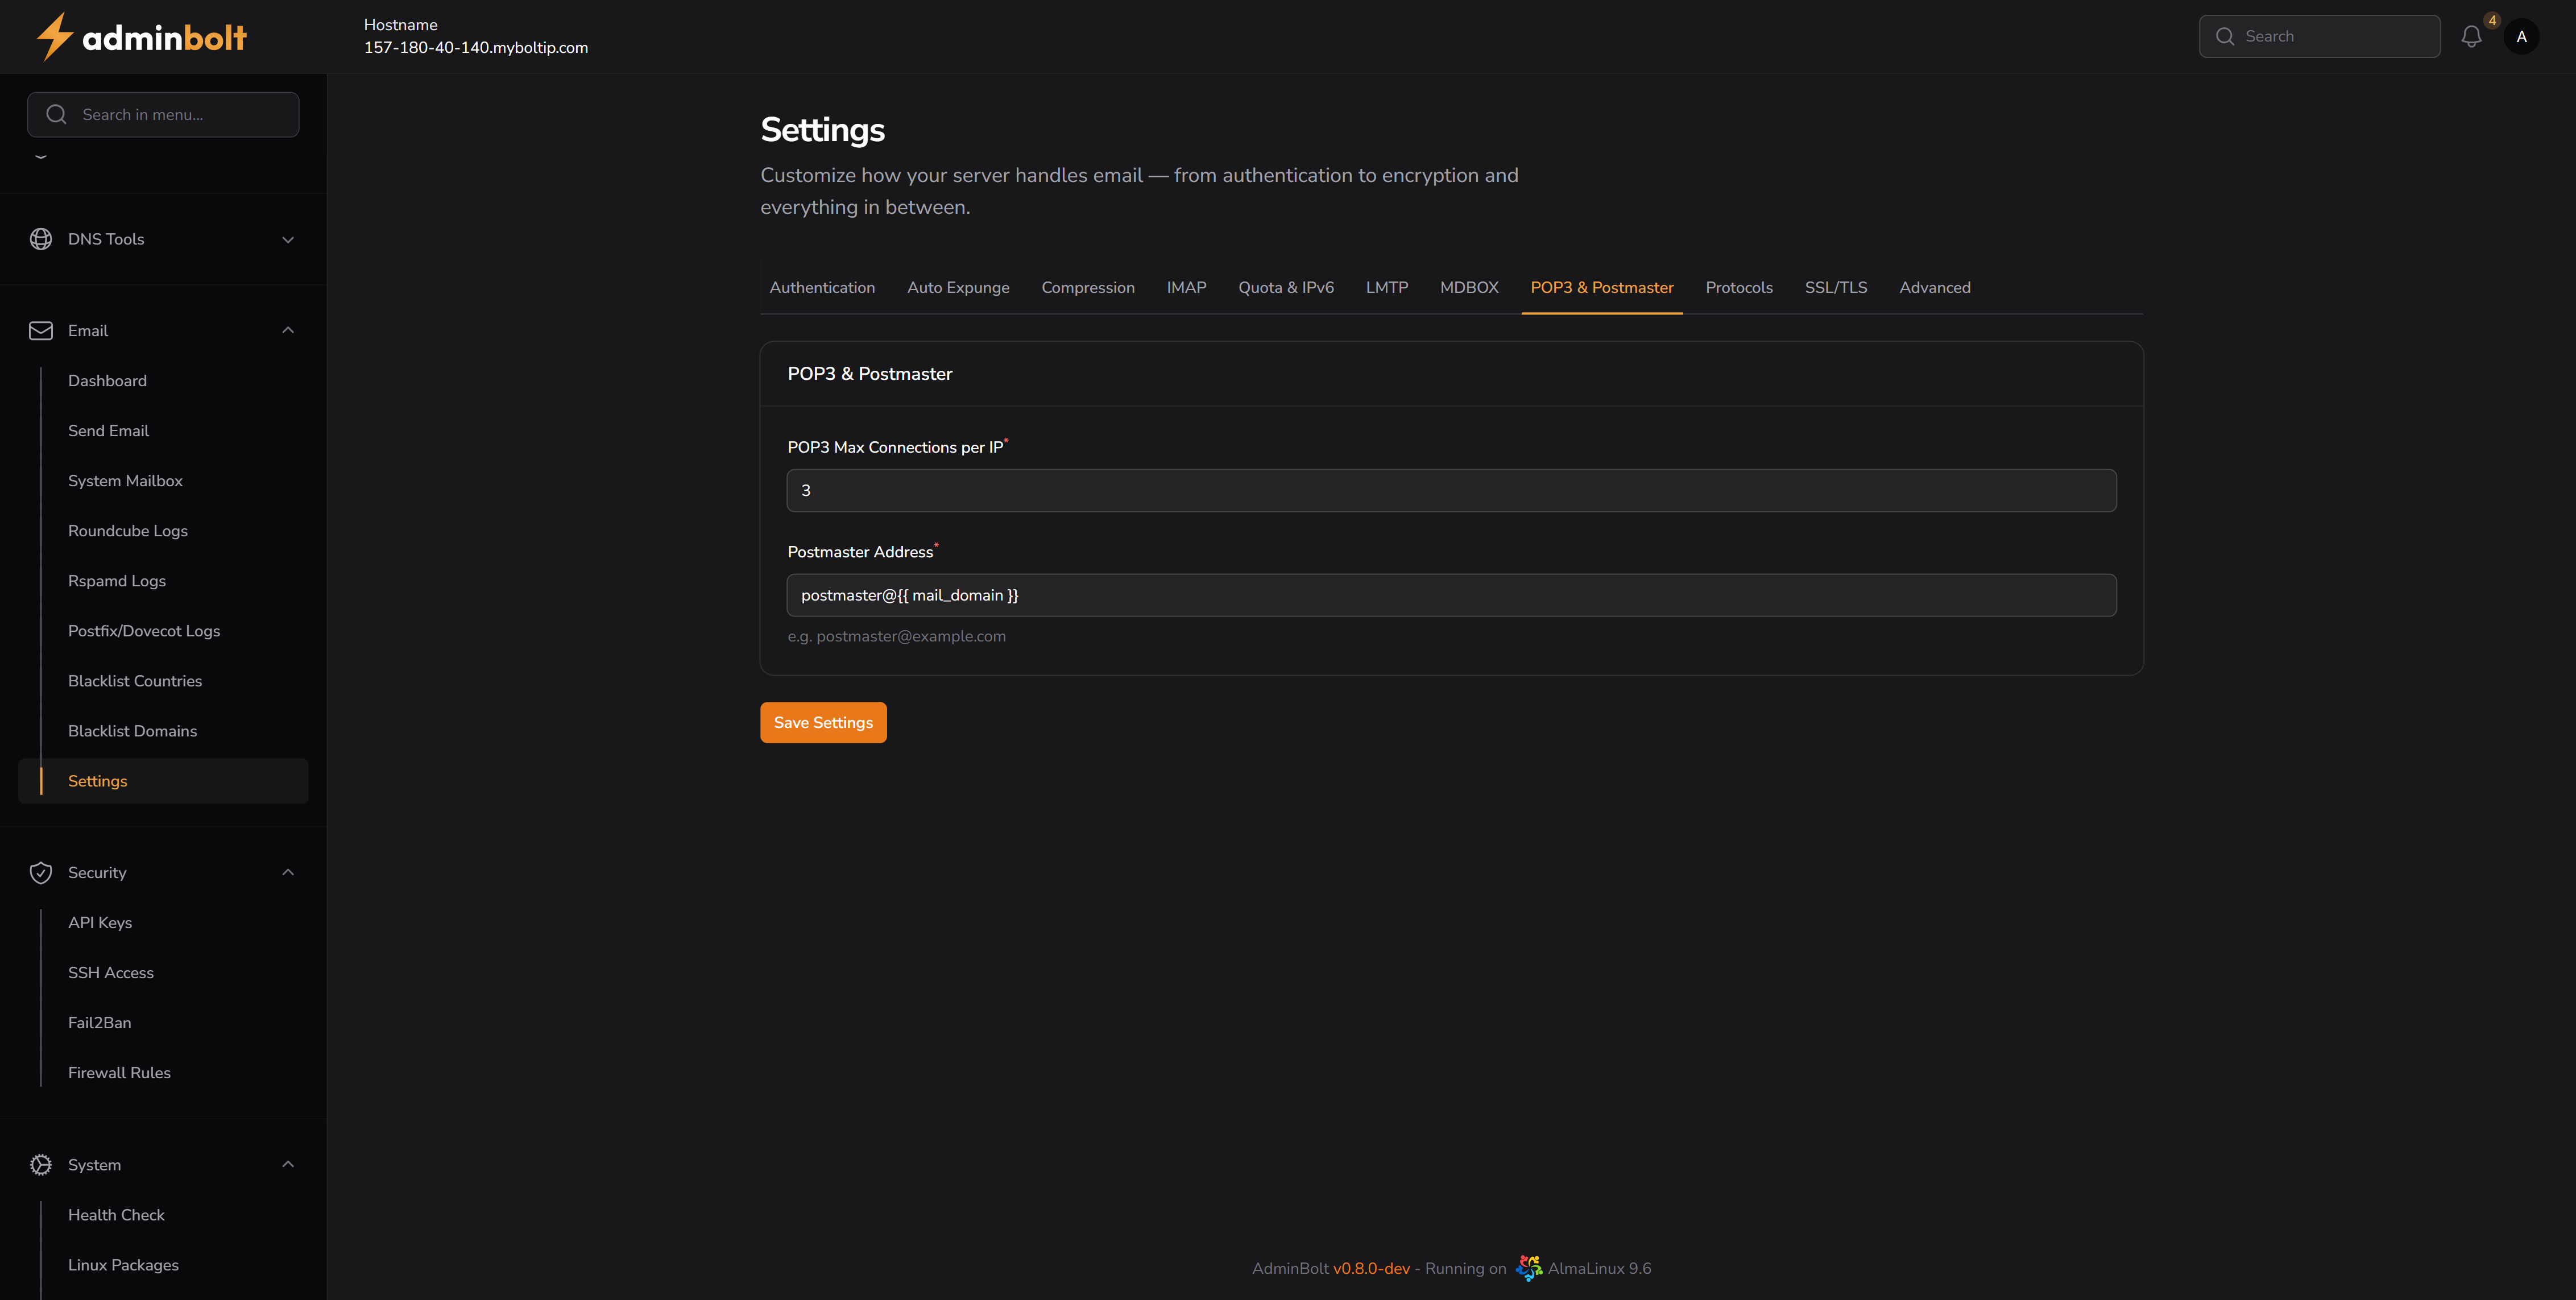Image resolution: width=2576 pixels, height=1300 pixels.
Task: Collapse the Security section chevron
Action: click(288, 873)
